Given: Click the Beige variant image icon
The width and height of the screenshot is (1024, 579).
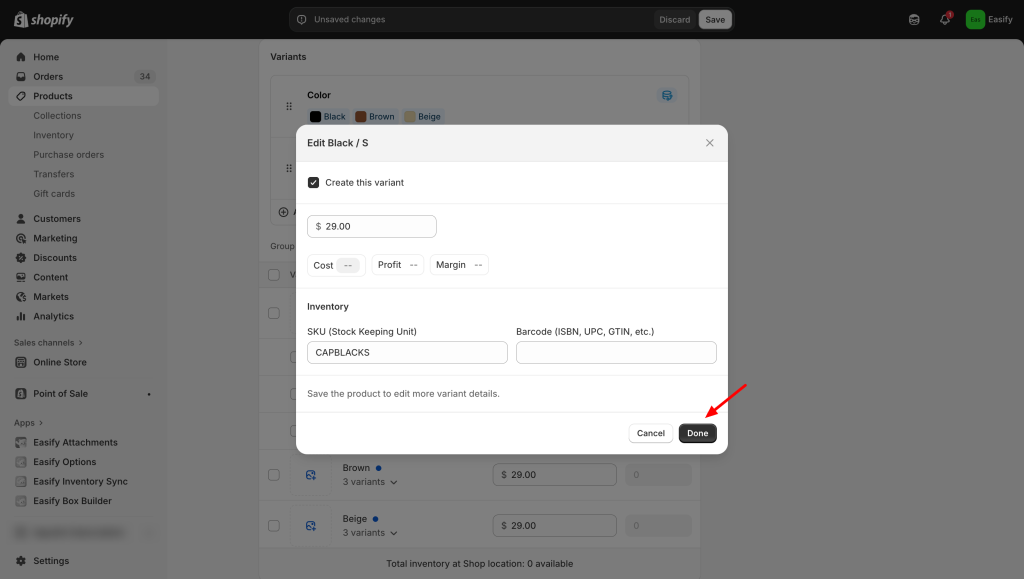Looking at the screenshot, I should coord(311,526).
